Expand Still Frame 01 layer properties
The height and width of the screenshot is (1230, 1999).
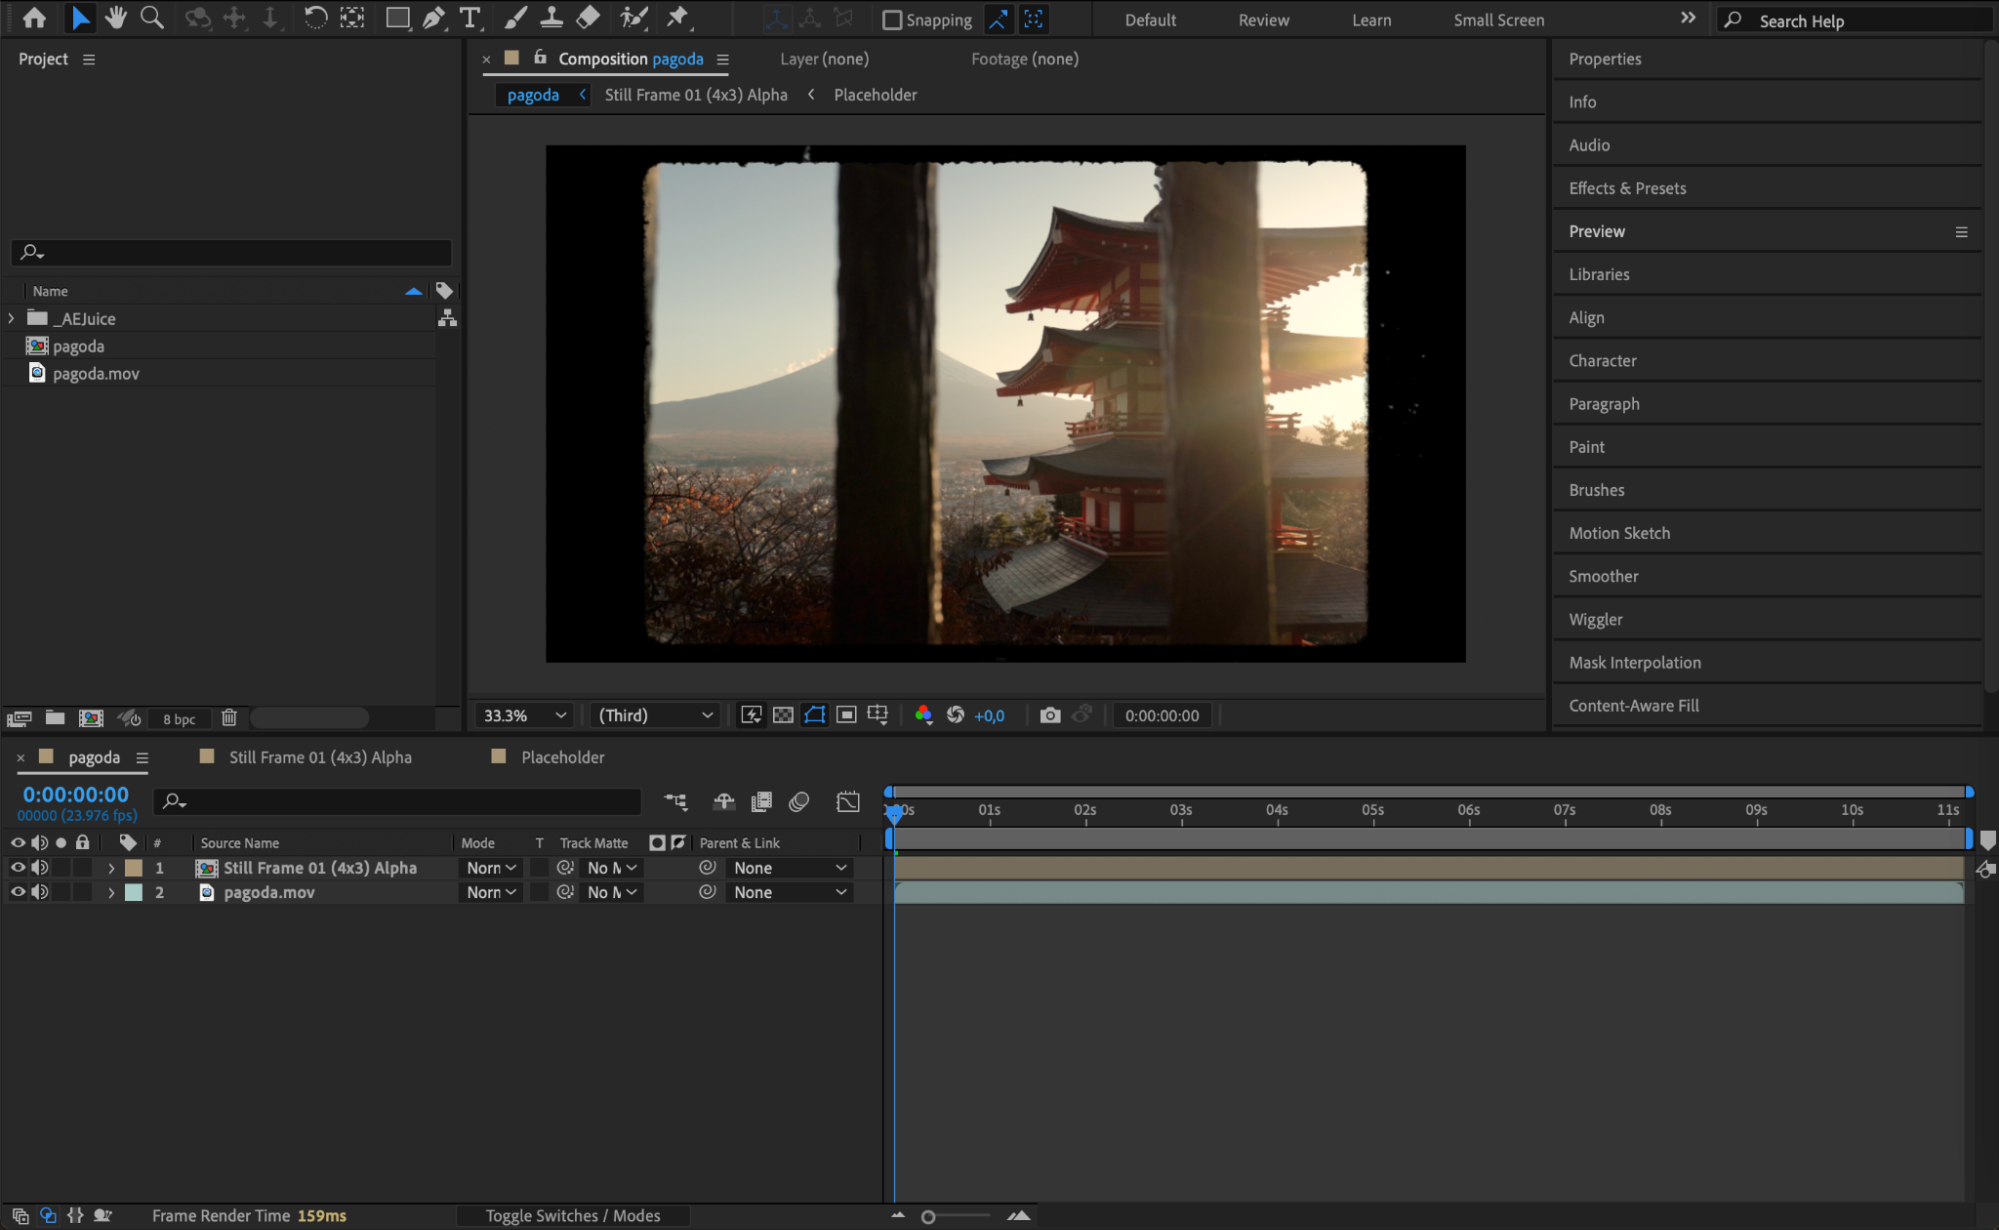[x=111, y=868]
